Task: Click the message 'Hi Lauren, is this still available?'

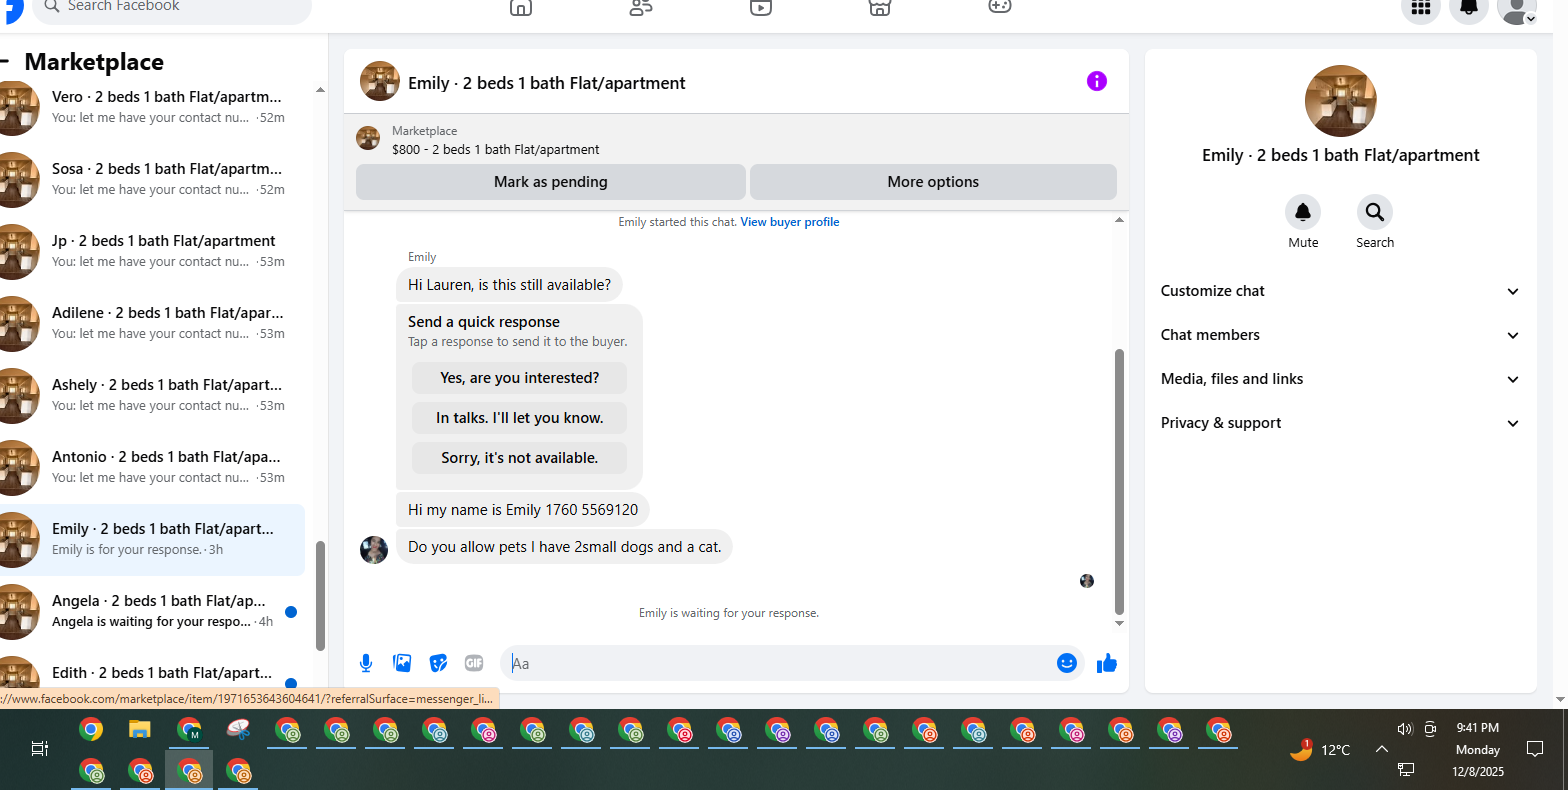Action: point(509,285)
